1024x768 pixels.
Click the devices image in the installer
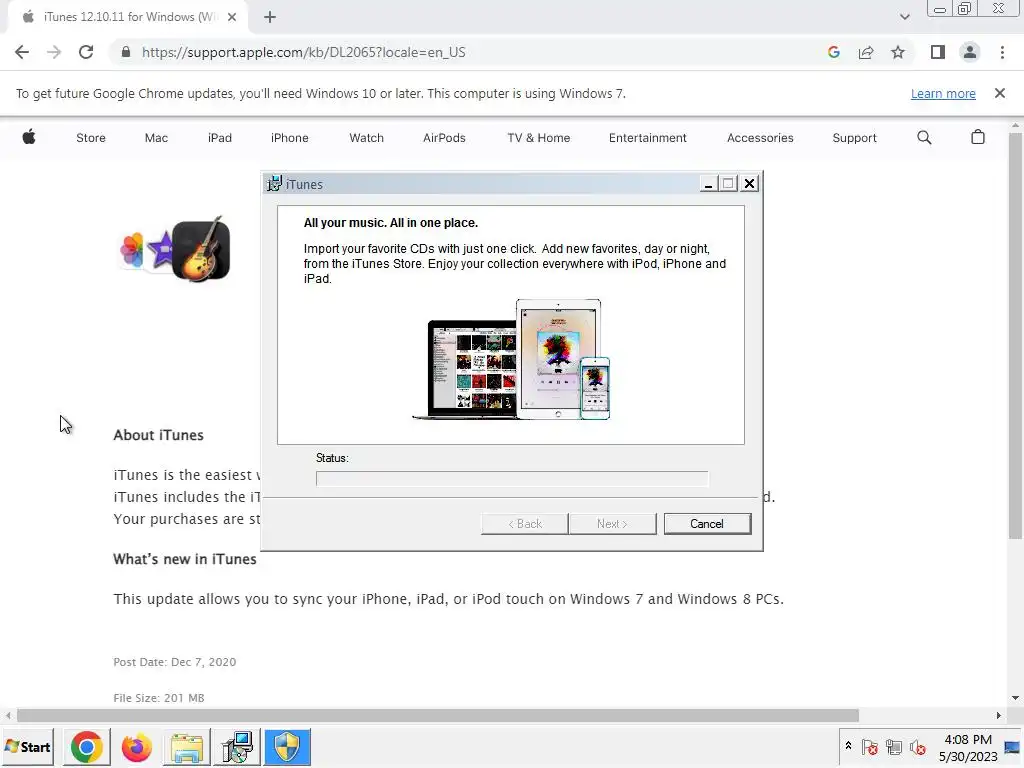click(x=511, y=359)
